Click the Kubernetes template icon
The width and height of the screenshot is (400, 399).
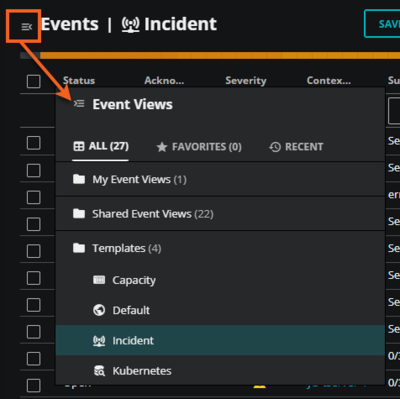[99, 371]
